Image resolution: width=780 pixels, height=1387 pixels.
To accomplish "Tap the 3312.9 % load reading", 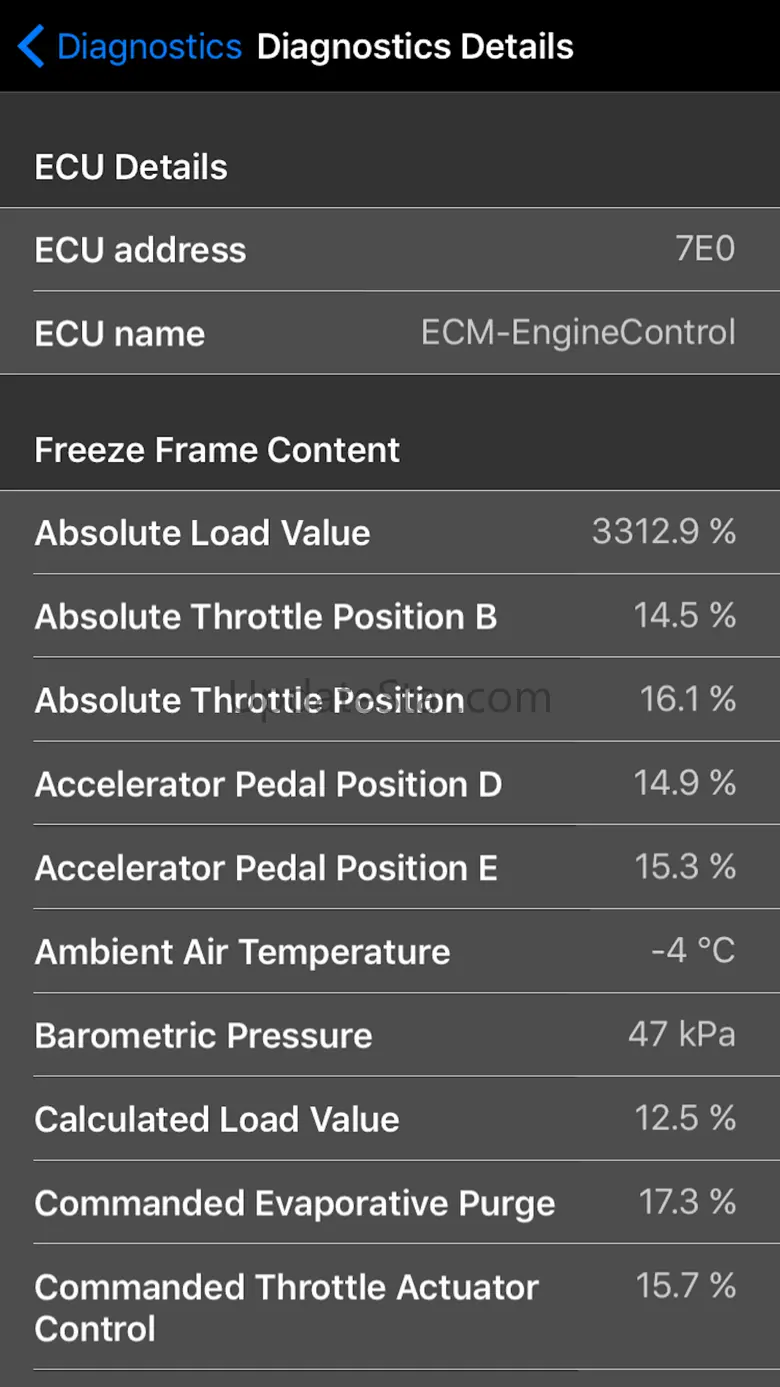I will pos(663,532).
